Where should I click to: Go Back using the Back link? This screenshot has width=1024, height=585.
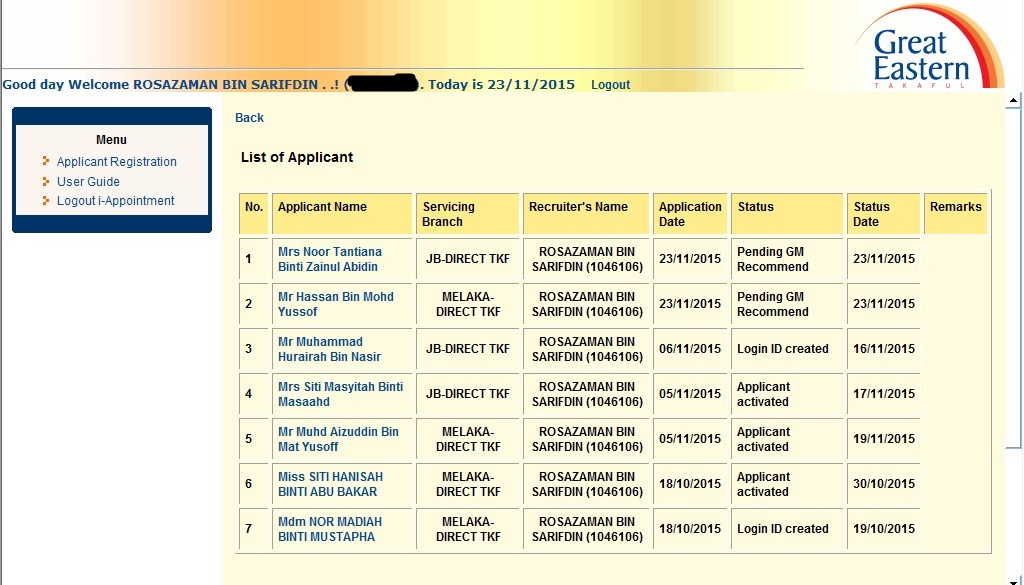click(x=249, y=118)
